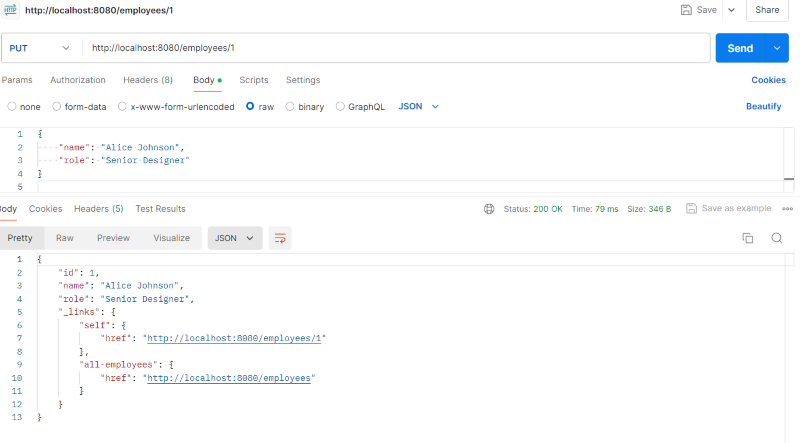The image size is (800, 443).
Task: Select GraphQL body type
Action: [341, 106]
